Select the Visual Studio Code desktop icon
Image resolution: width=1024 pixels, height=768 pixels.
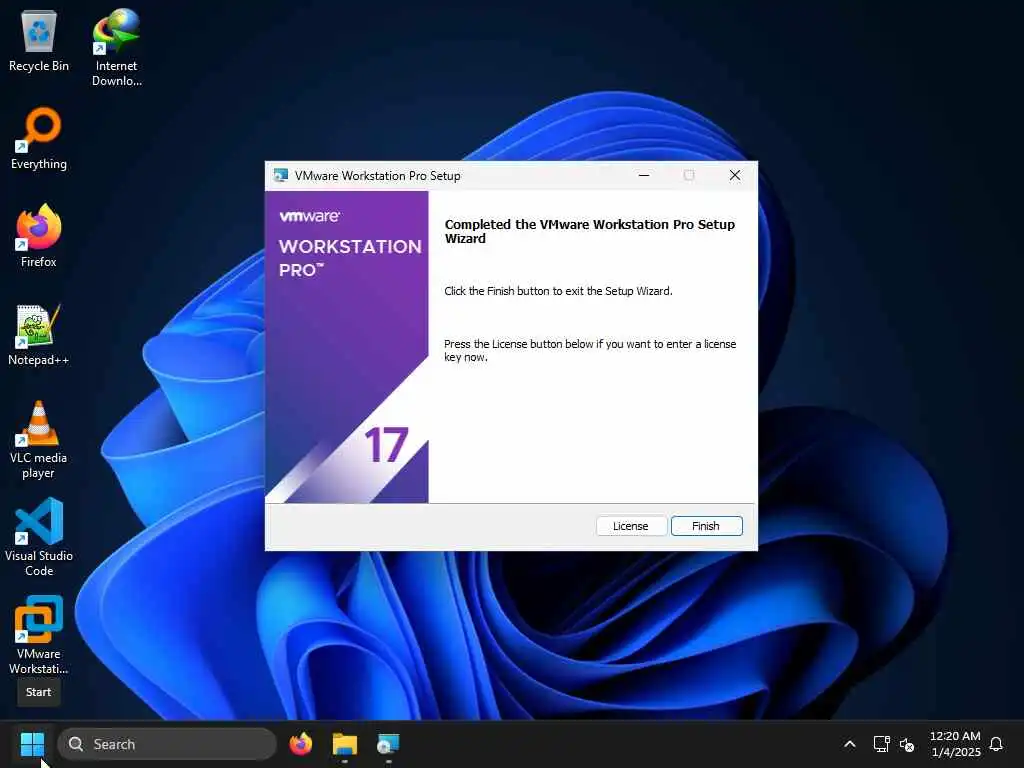(39, 537)
